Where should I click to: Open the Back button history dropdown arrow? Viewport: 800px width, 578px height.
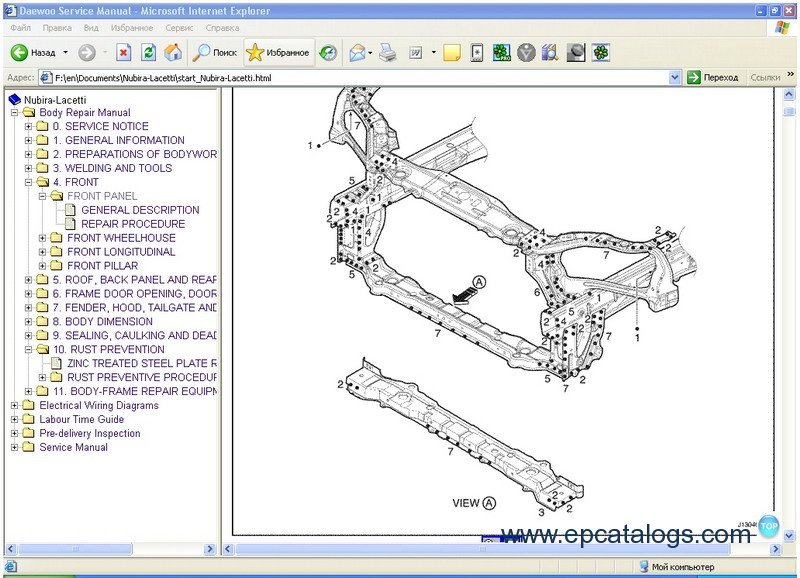(x=65, y=53)
